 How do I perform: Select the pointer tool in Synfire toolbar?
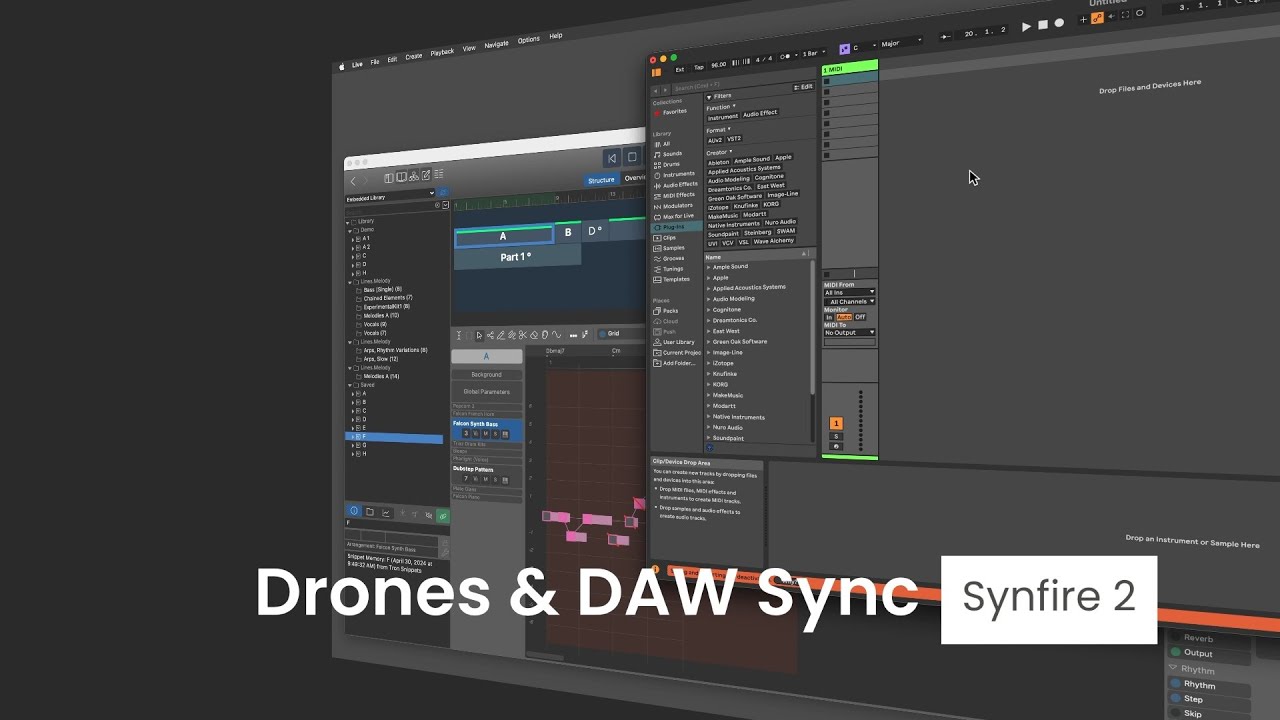[479, 335]
